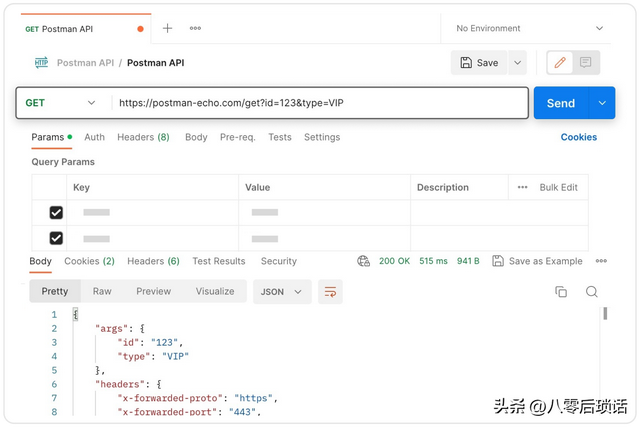Open the JSON format dropdown
This screenshot has width=640, height=427.
click(x=282, y=292)
